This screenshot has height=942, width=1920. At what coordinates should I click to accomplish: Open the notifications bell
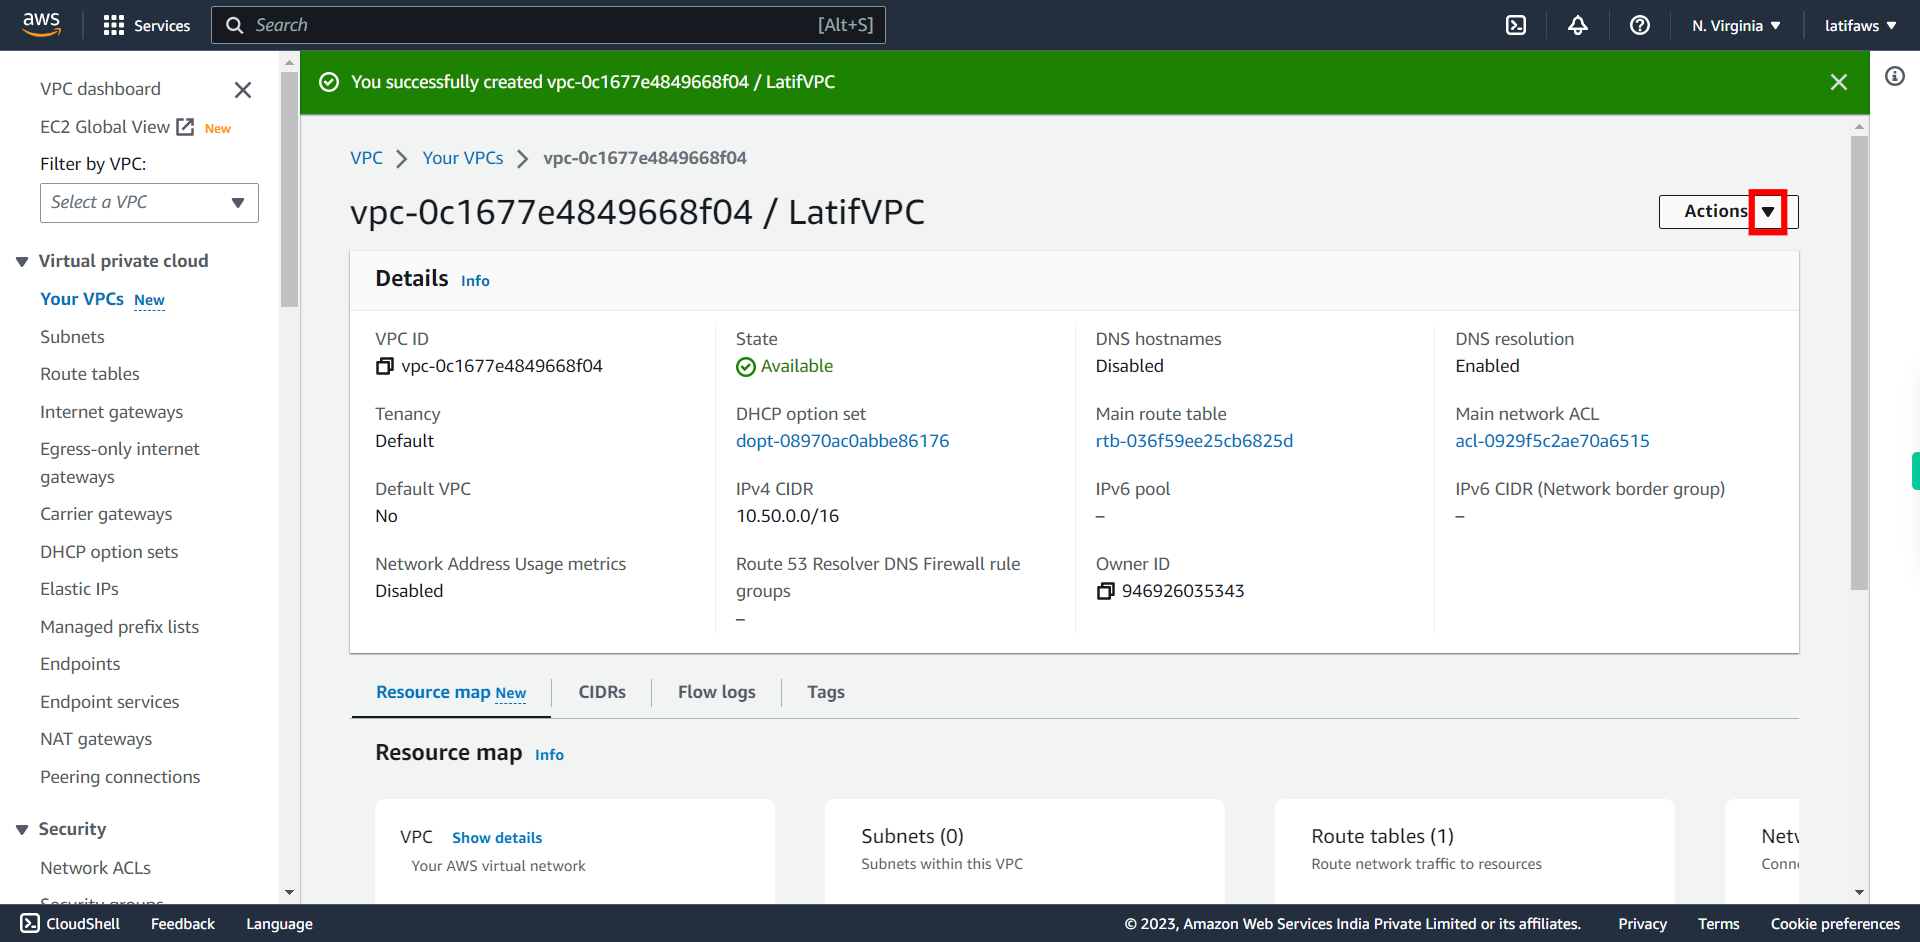tap(1578, 25)
